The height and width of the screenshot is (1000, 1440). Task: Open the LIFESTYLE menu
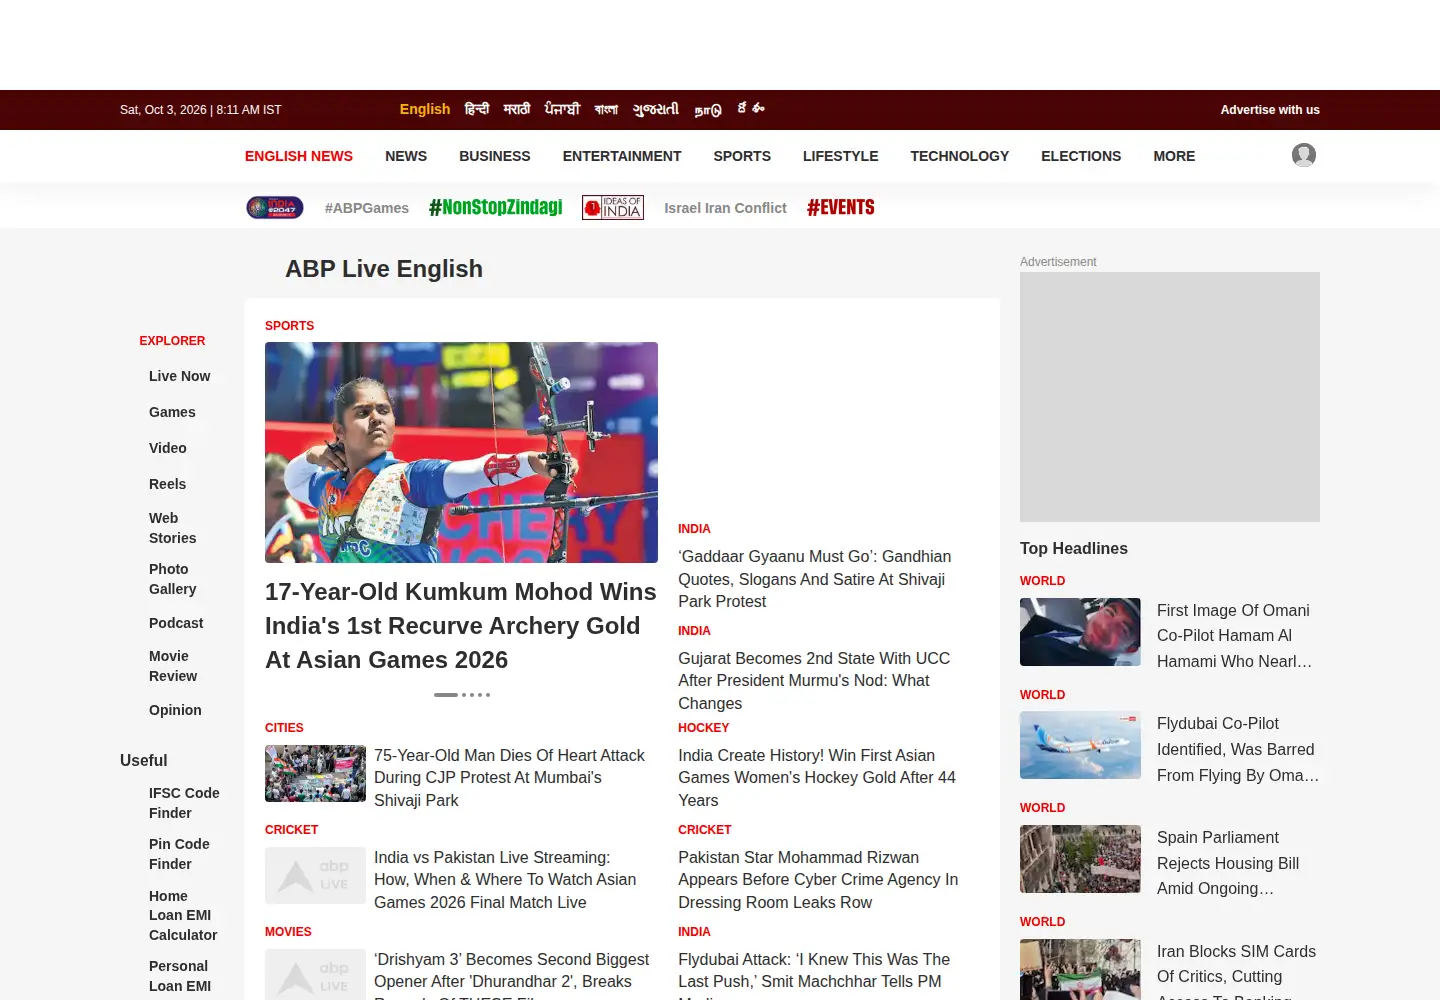click(x=841, y=156)
